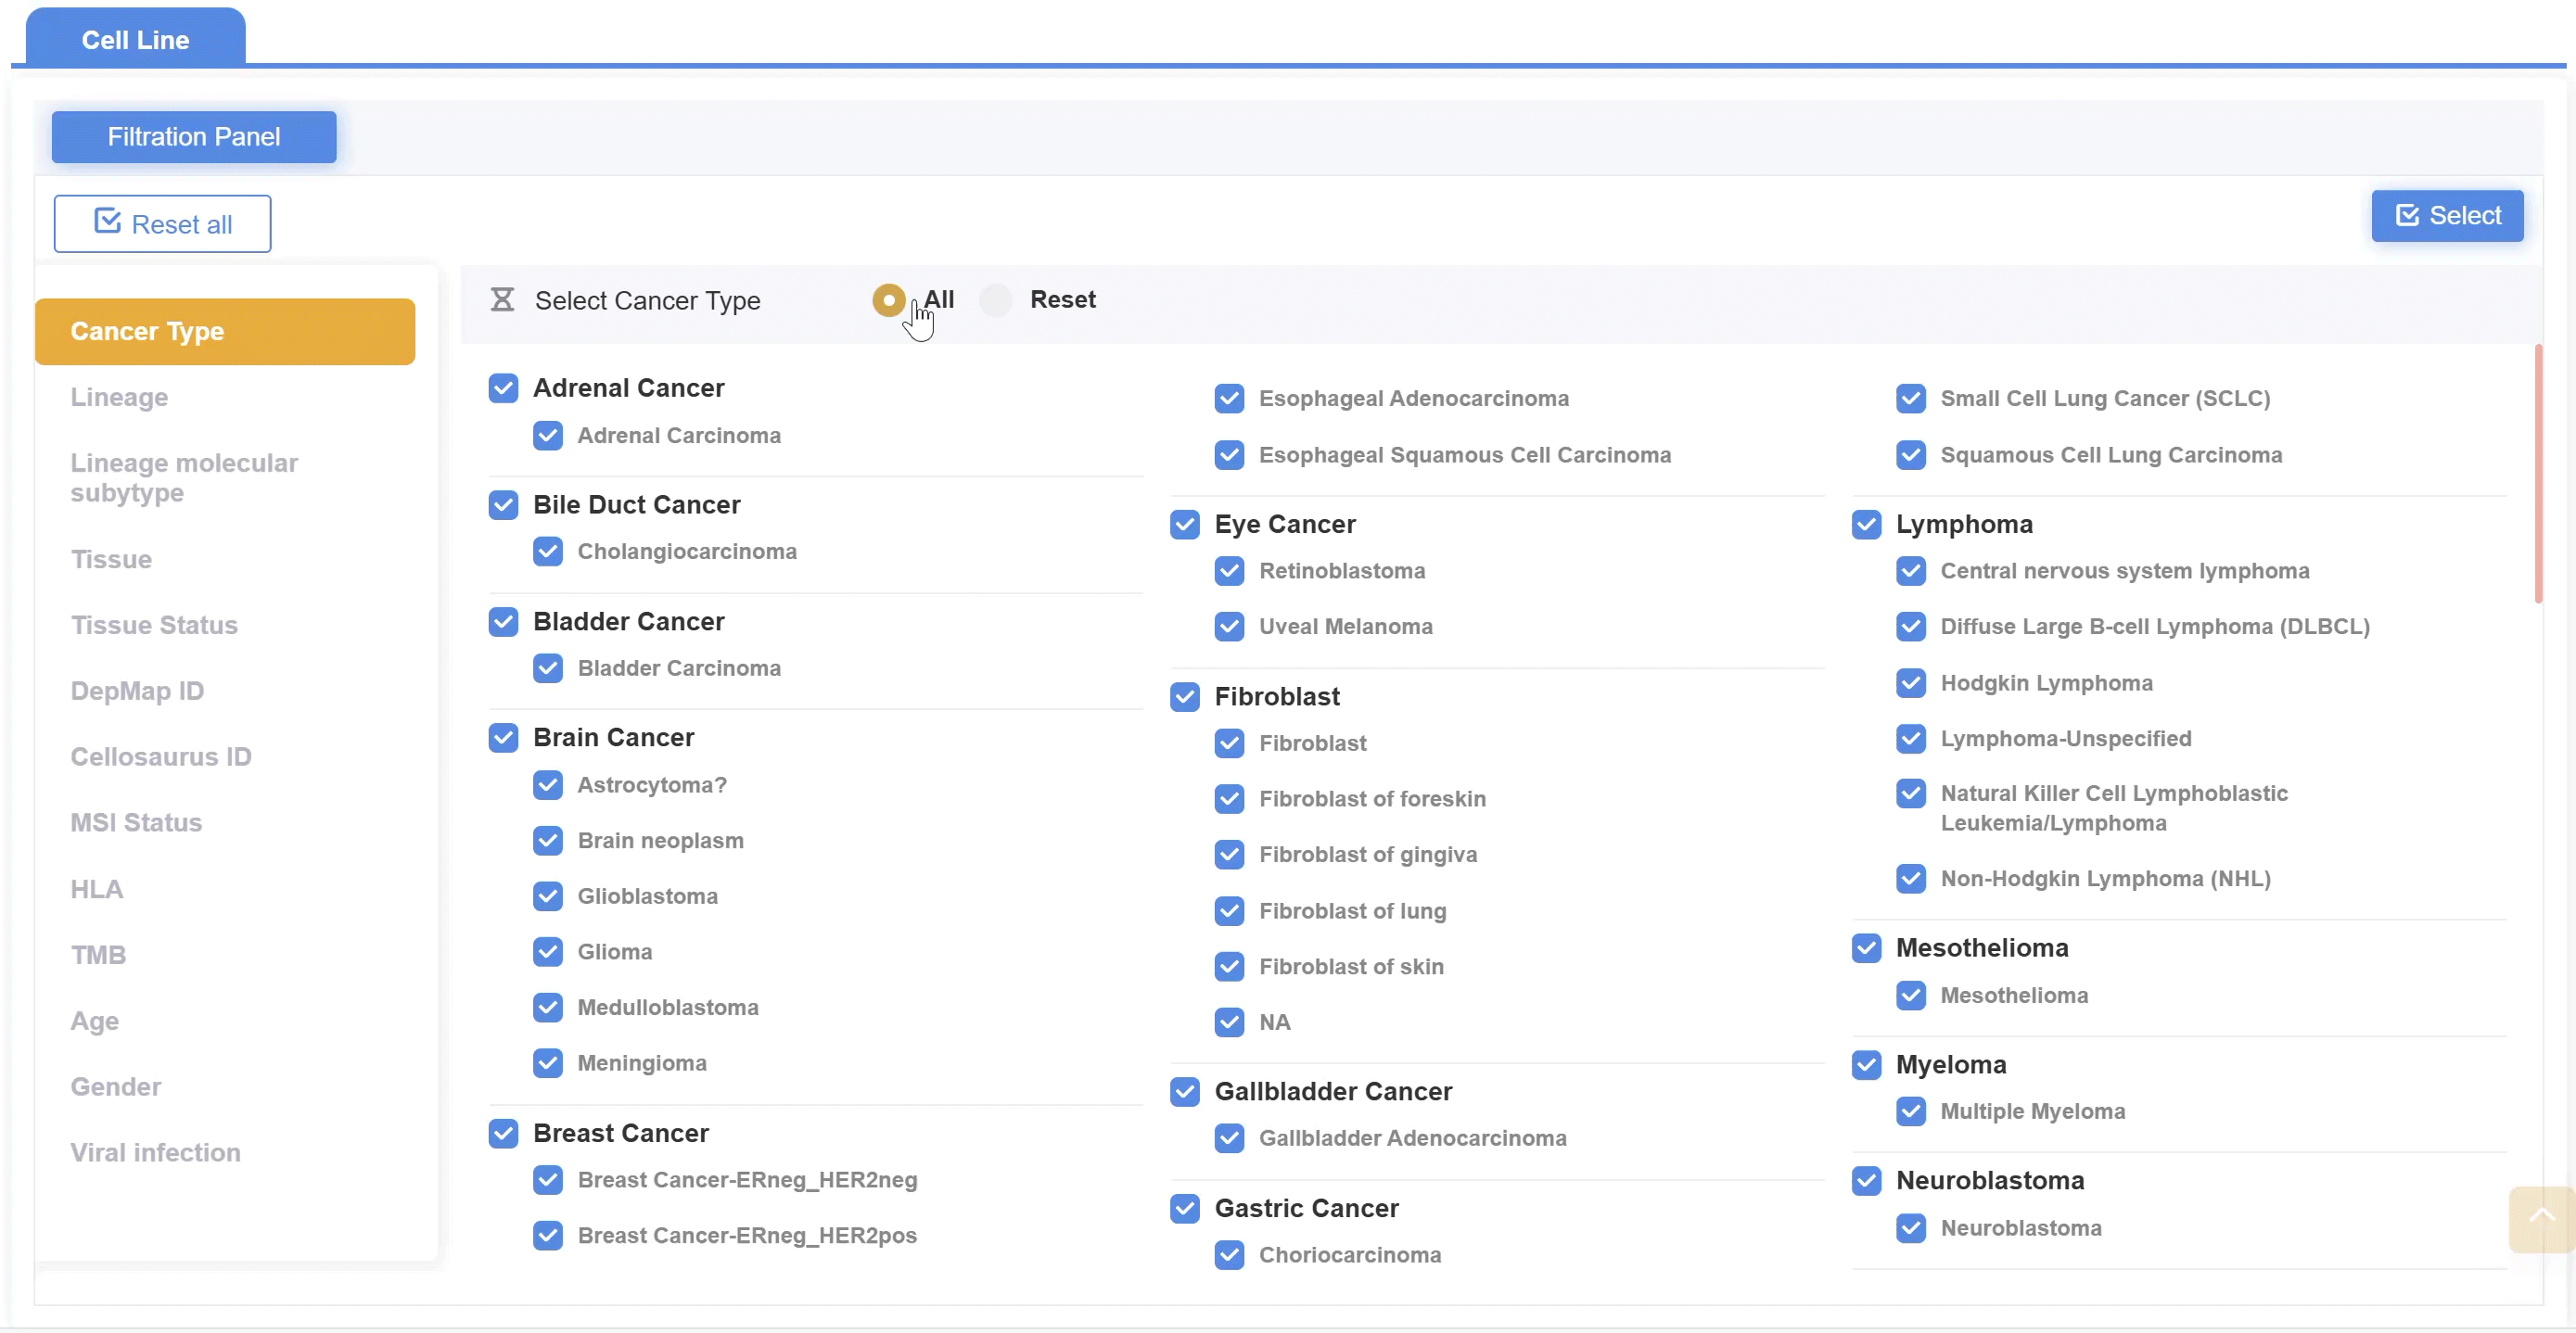
Task: Click the Filtration Panel header button
Action: coord(194,137)
